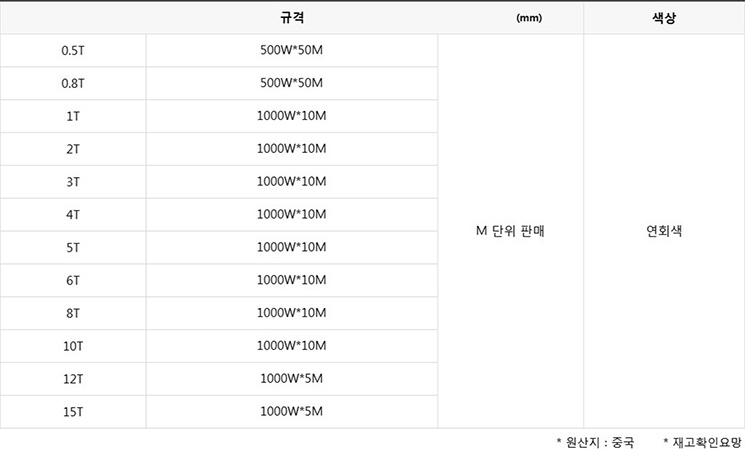Select the 2T thickness cell
This screenshot has width=745, height=449.
(73, 149)
